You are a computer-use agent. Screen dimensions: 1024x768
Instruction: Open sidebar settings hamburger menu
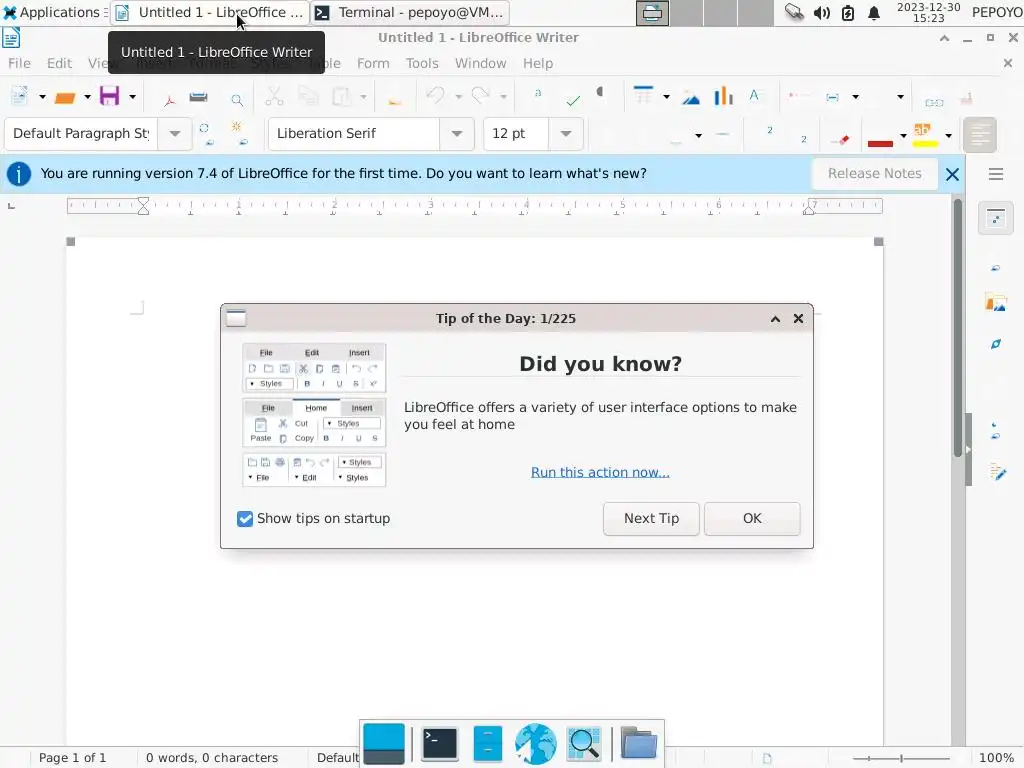pyautogui.click(x=995, y=174)
